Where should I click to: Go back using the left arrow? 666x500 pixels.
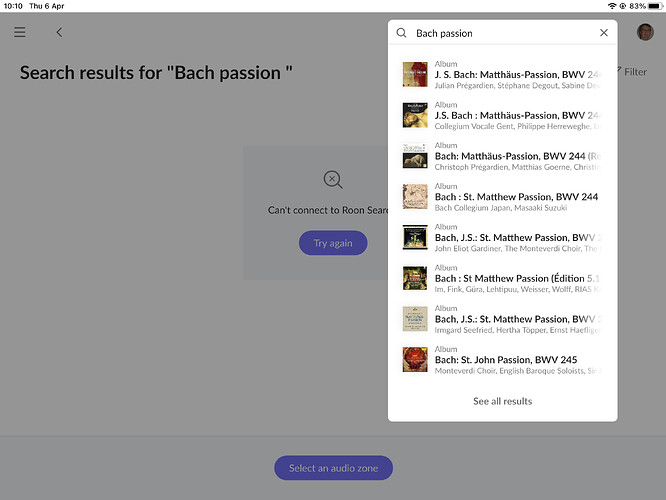point(59,33)
